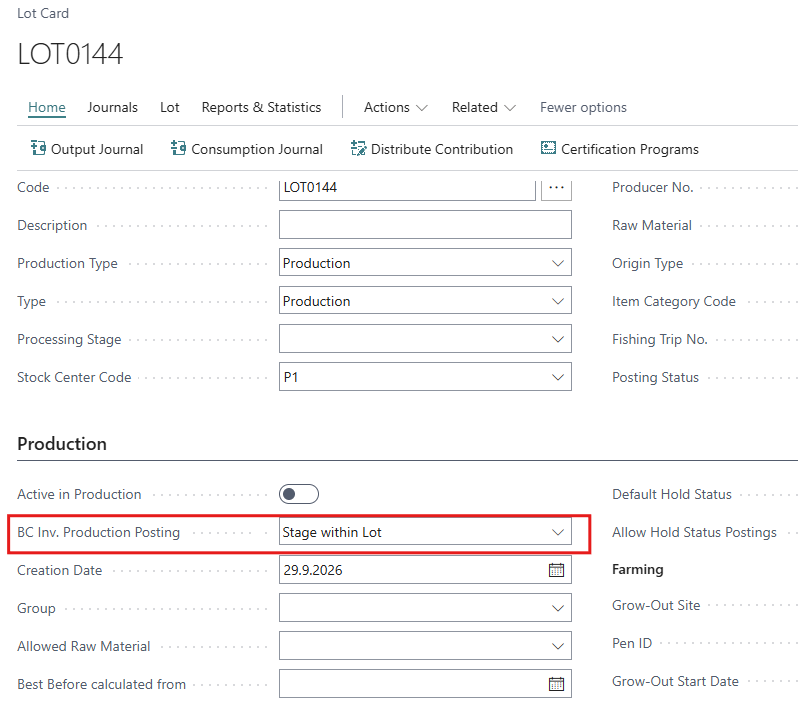Expand the Type dropdown

tap(558, 301)
